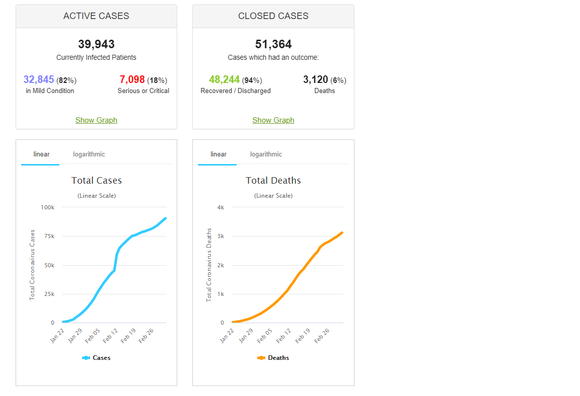Click 'Recovered / Discharged' label
Screen dimensions: 580x396
click(236, 91)
